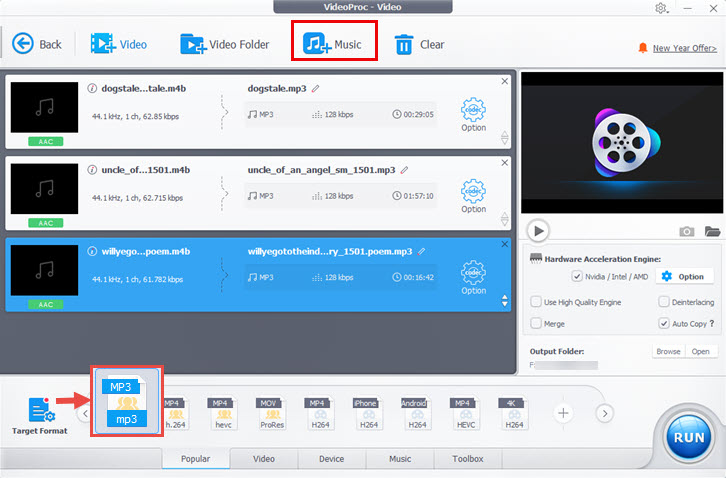Reorder willyego poem item with up/down arrows
This screenshot has width=726, height=478.
click(505, 301)
